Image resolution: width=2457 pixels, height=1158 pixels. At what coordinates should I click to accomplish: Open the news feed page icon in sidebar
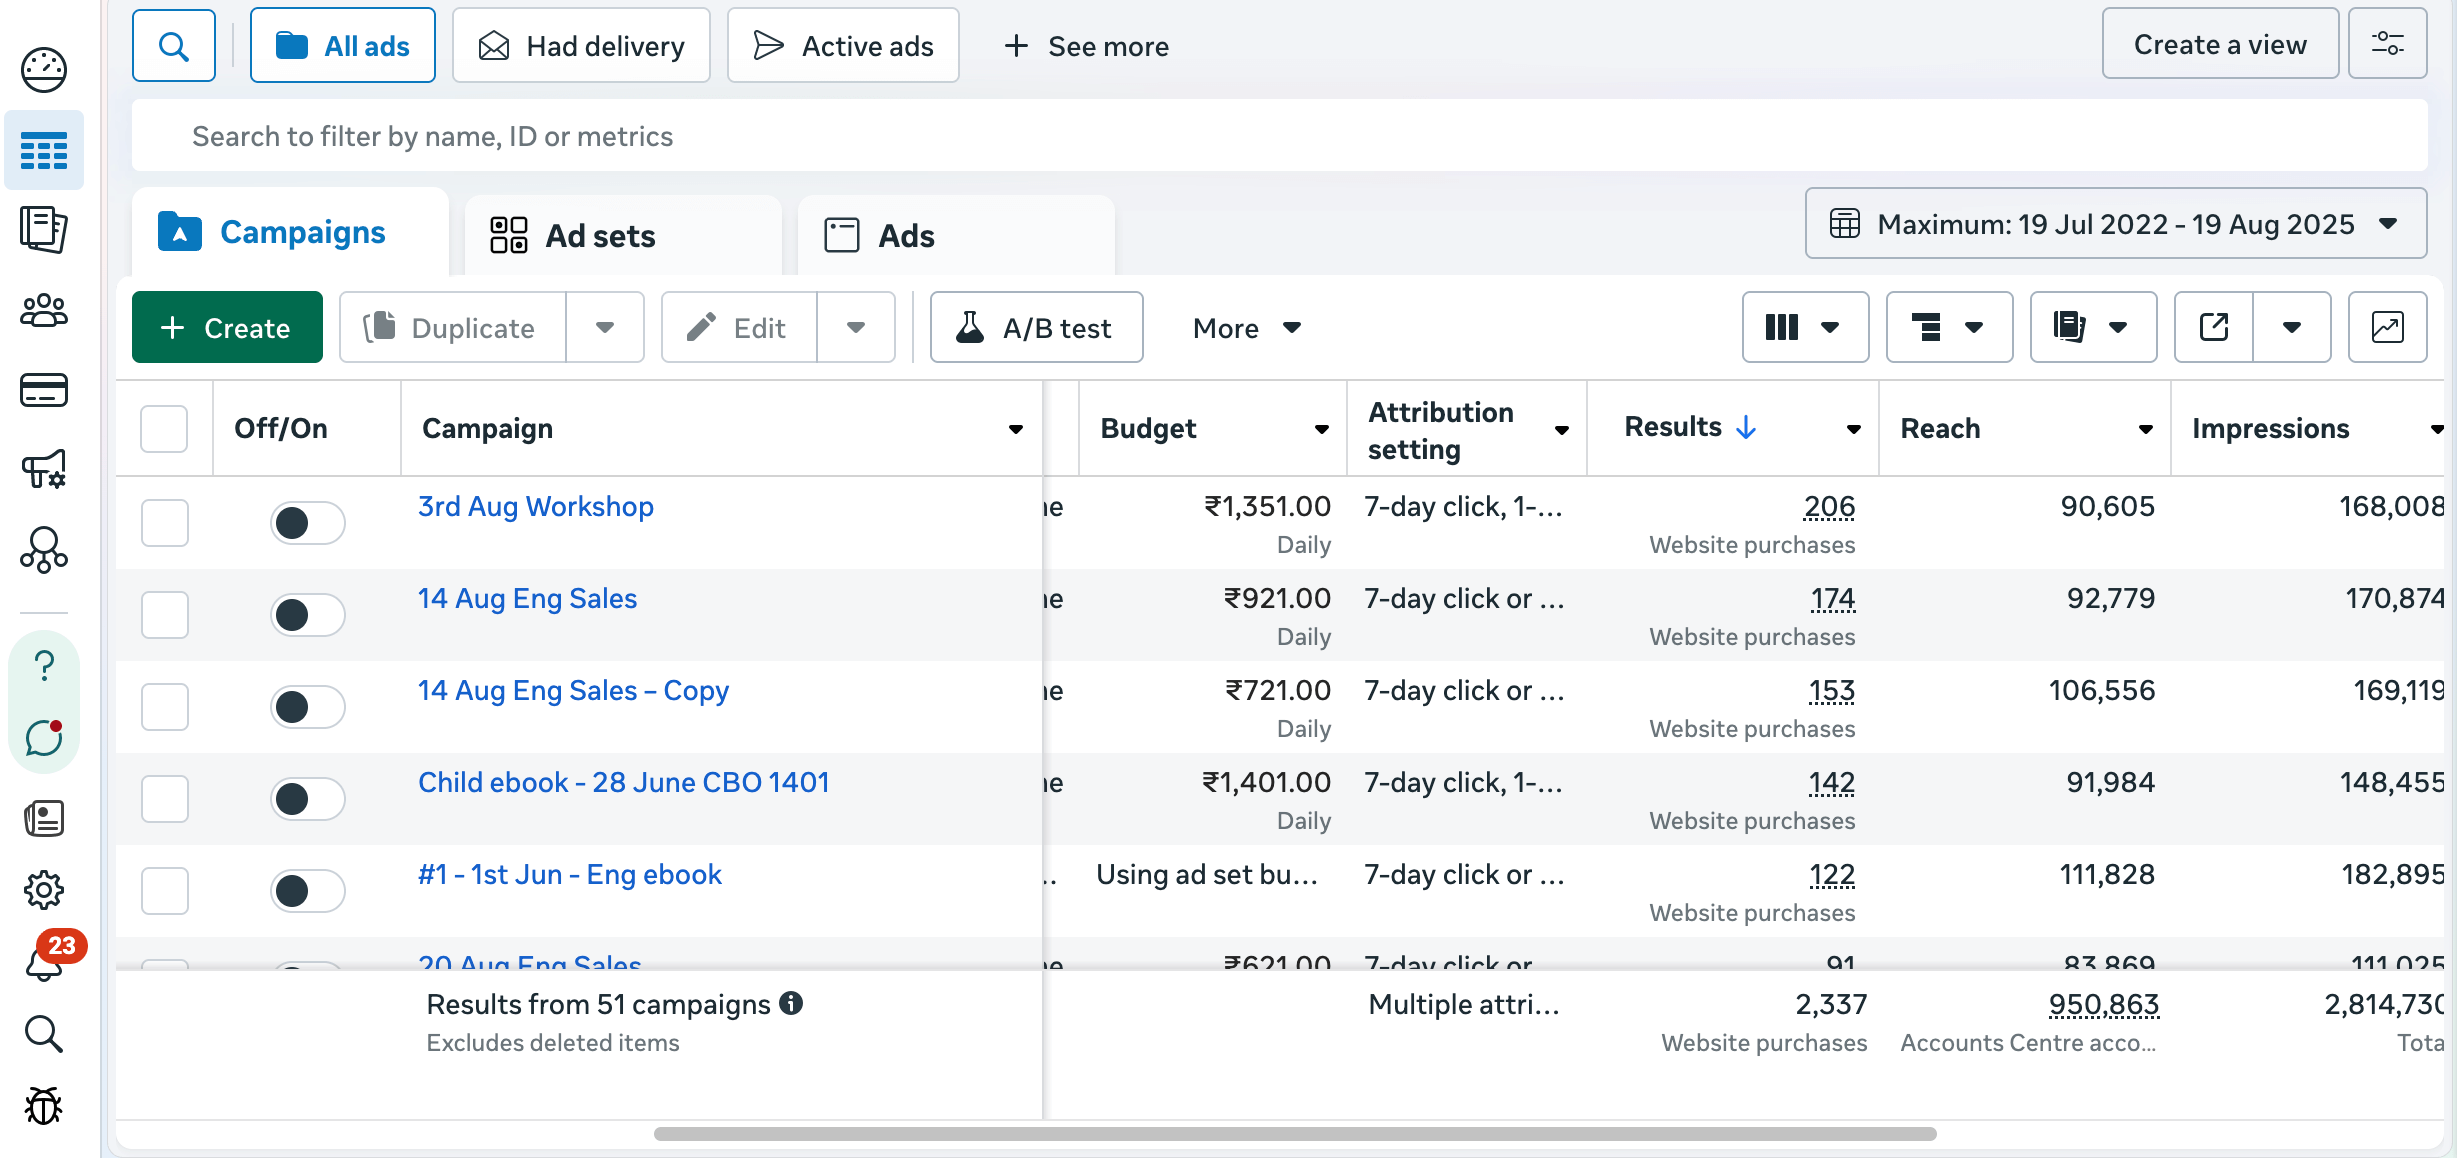[x=44, y=818]
